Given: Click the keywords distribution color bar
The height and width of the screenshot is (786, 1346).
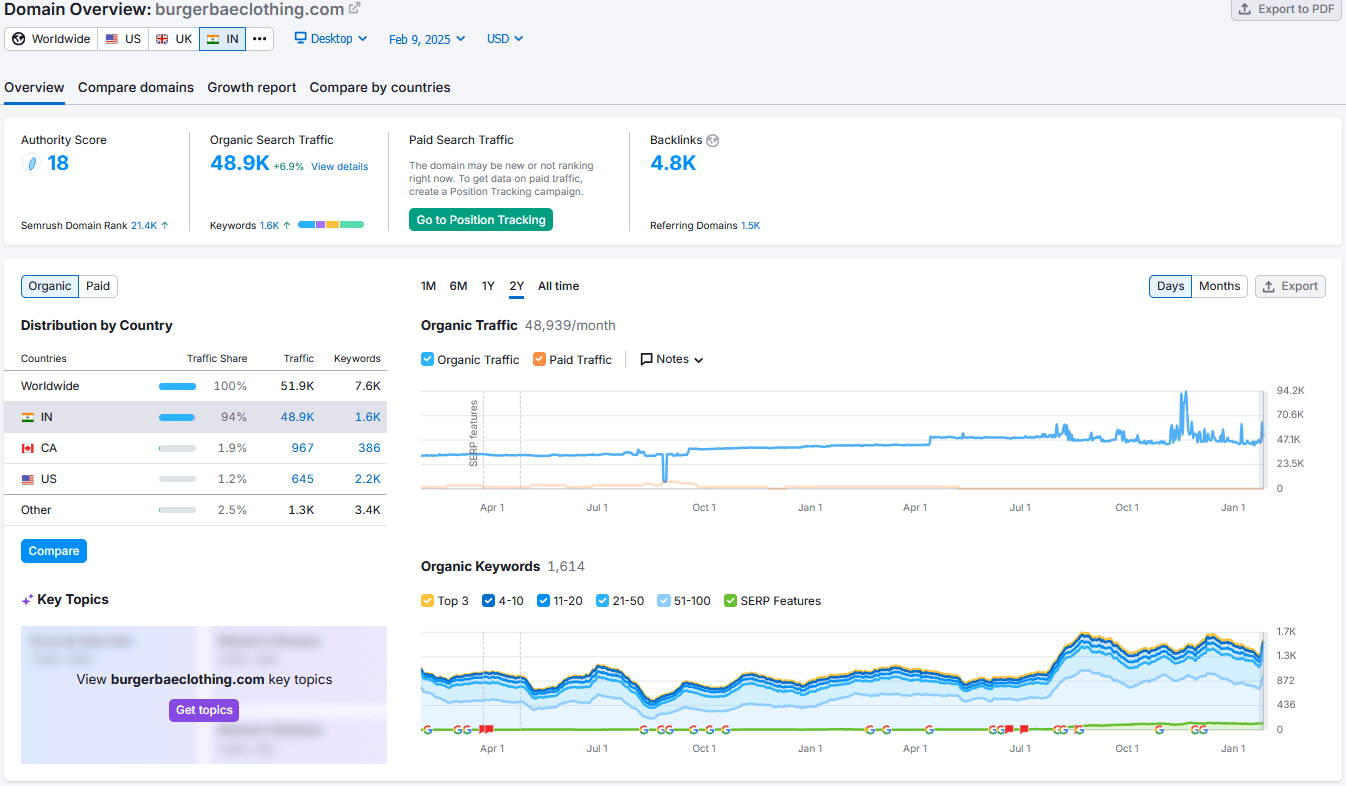Looking at the screenshot, I should pyautogui.click(x=331, y=225).
